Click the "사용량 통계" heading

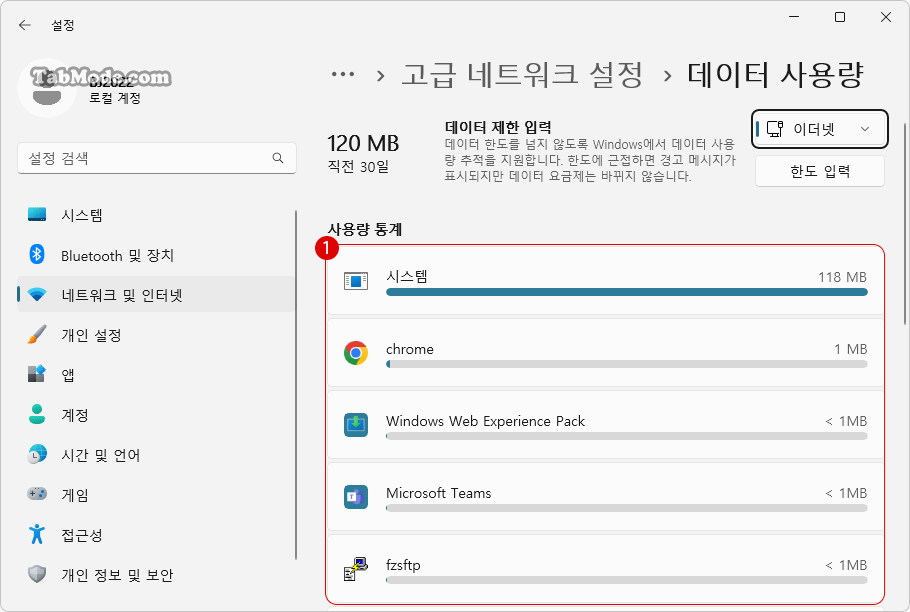point(365,229)
